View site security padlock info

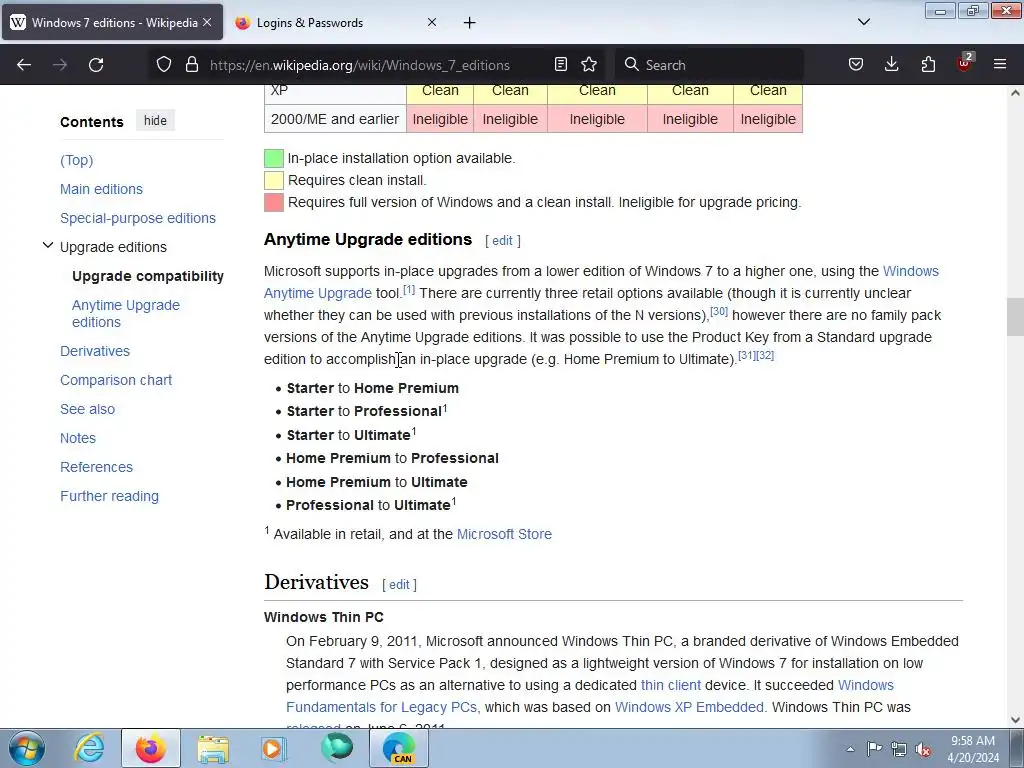(x=191, y=65)
